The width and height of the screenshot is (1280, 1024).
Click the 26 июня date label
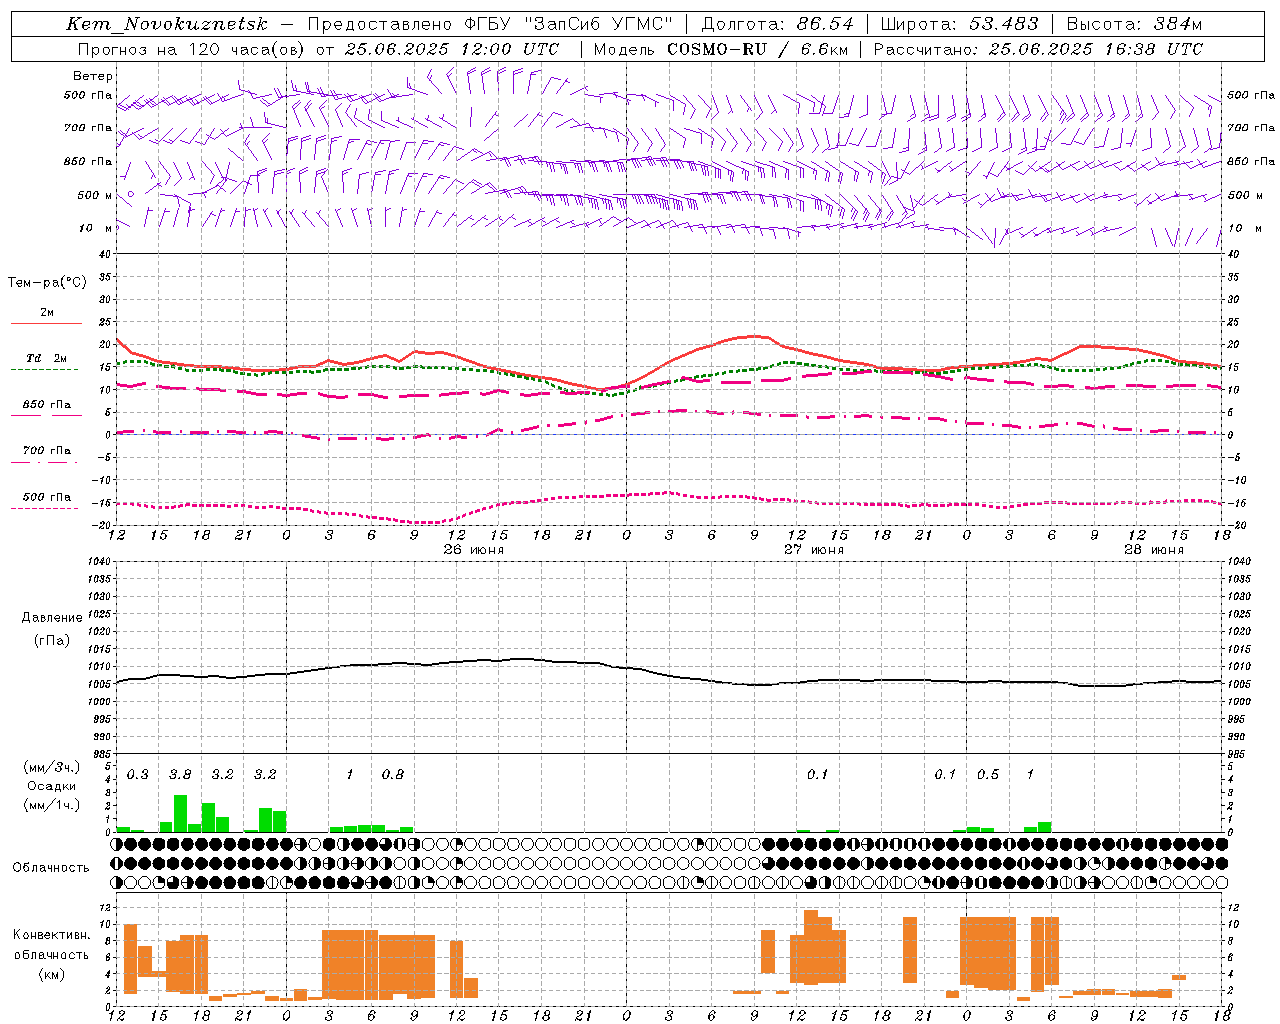pos(473,550)
